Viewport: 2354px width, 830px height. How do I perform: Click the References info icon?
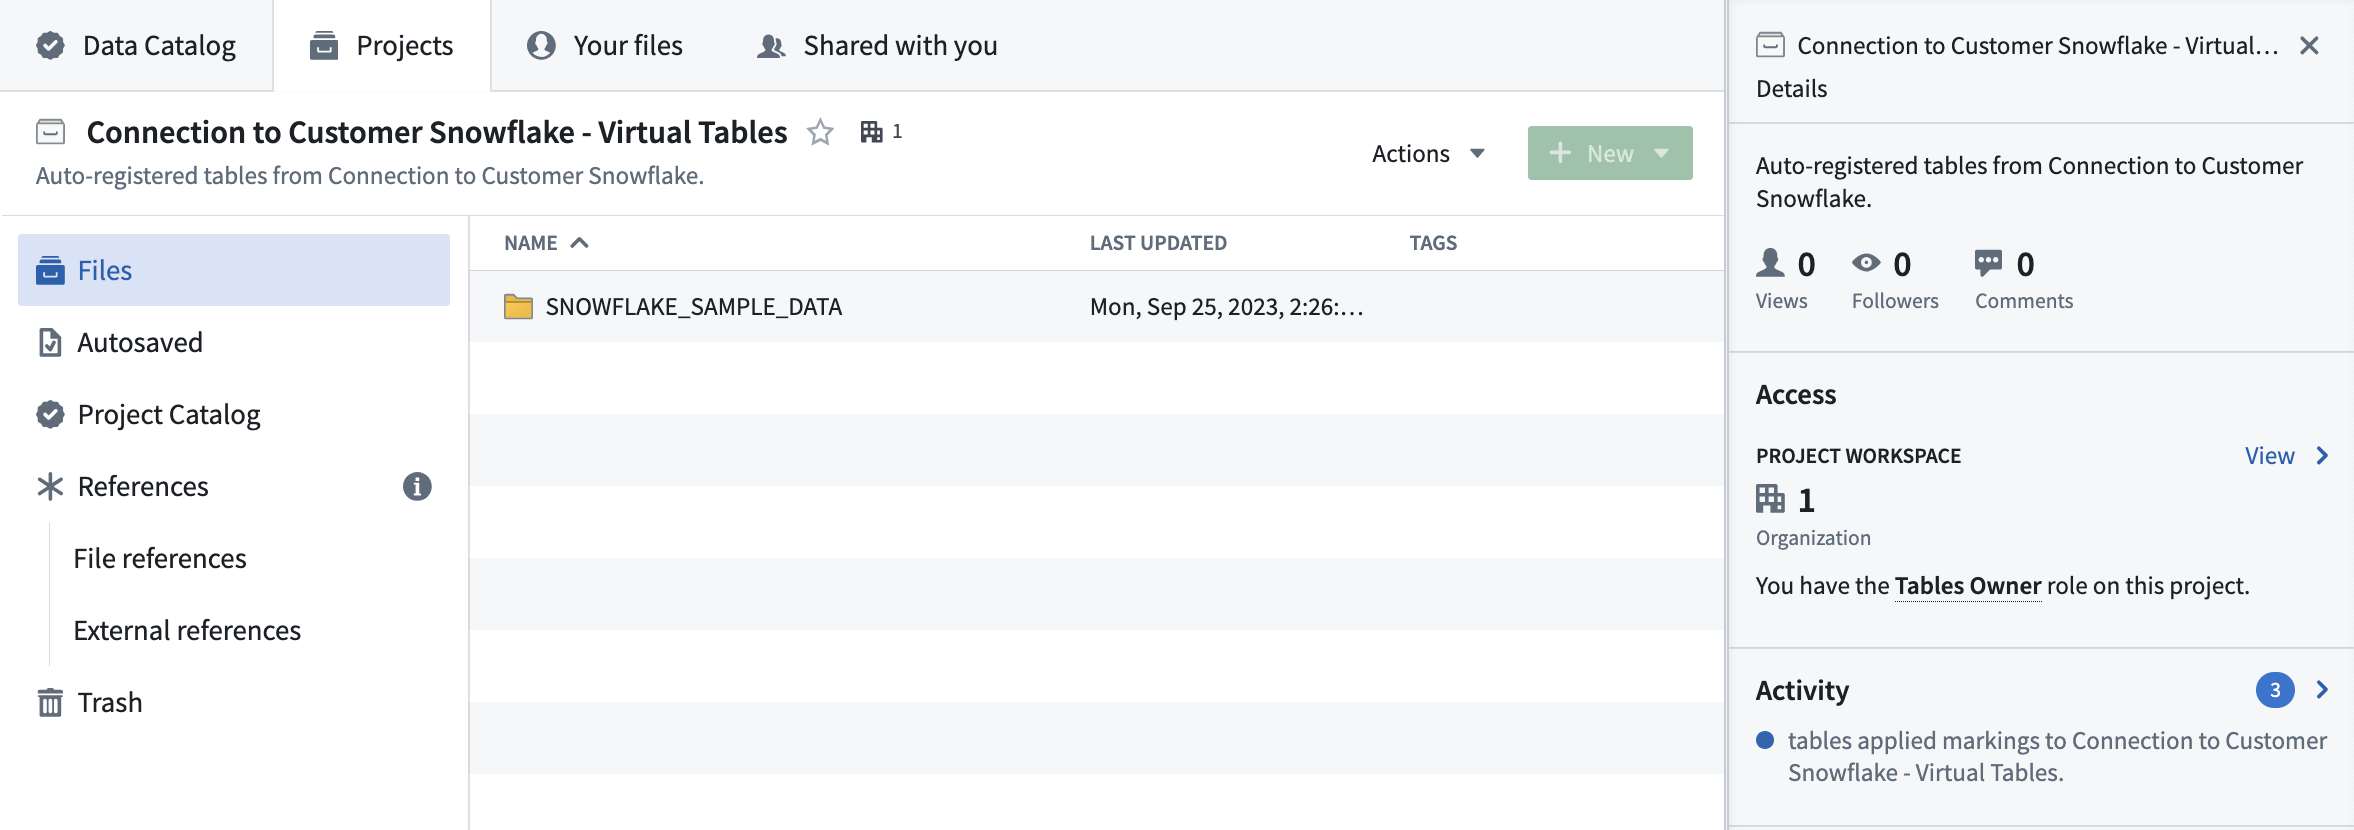pyautogui.click(x=417, y=486)
